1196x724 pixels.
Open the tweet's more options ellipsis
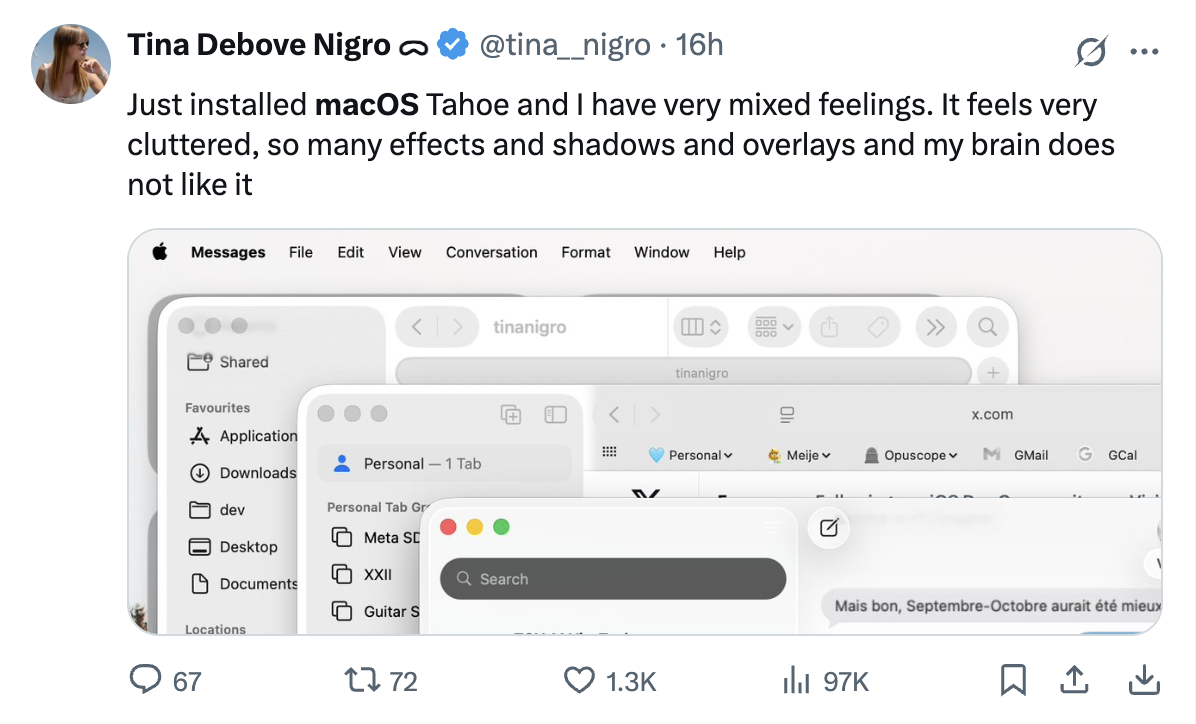click(1143, 52)
